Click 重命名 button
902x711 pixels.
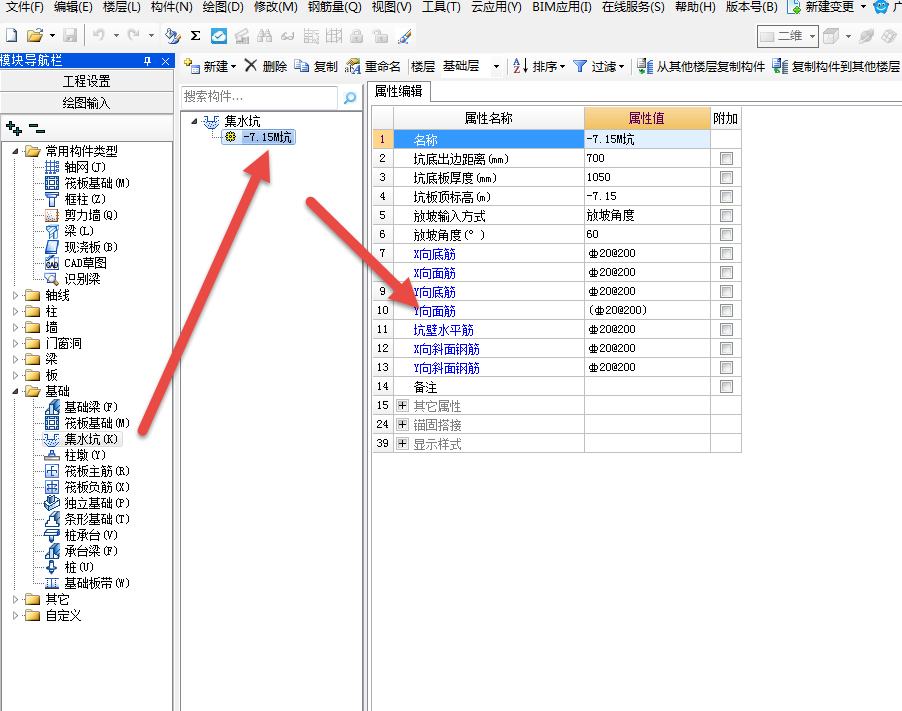373,67
